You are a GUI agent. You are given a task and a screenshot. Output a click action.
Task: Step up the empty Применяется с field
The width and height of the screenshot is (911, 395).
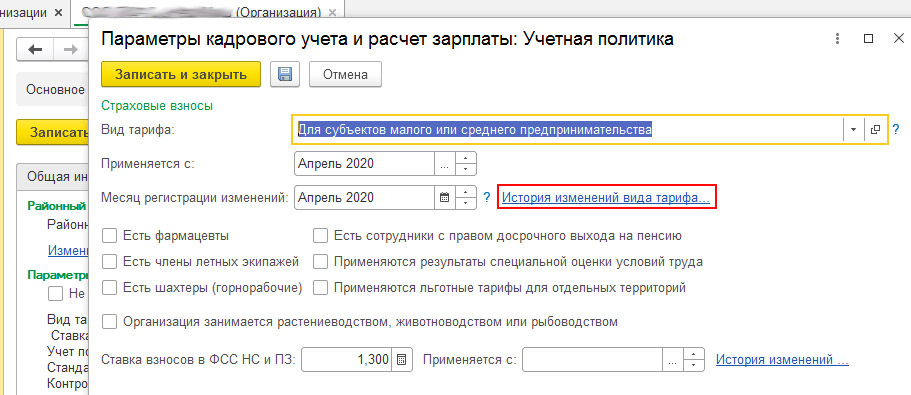point(693,354)
